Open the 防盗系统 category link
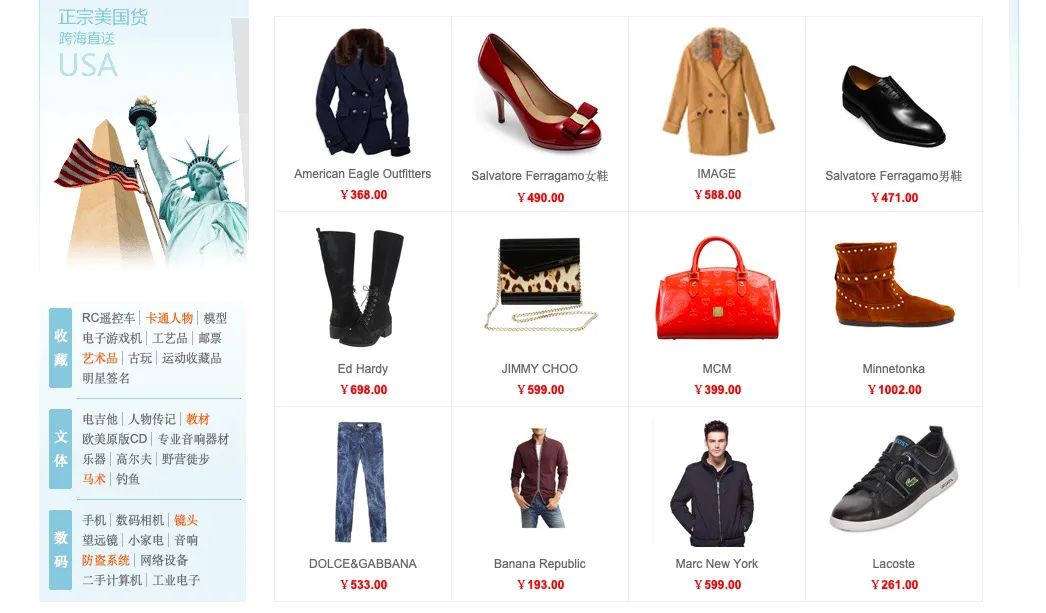 pos(106,560)
